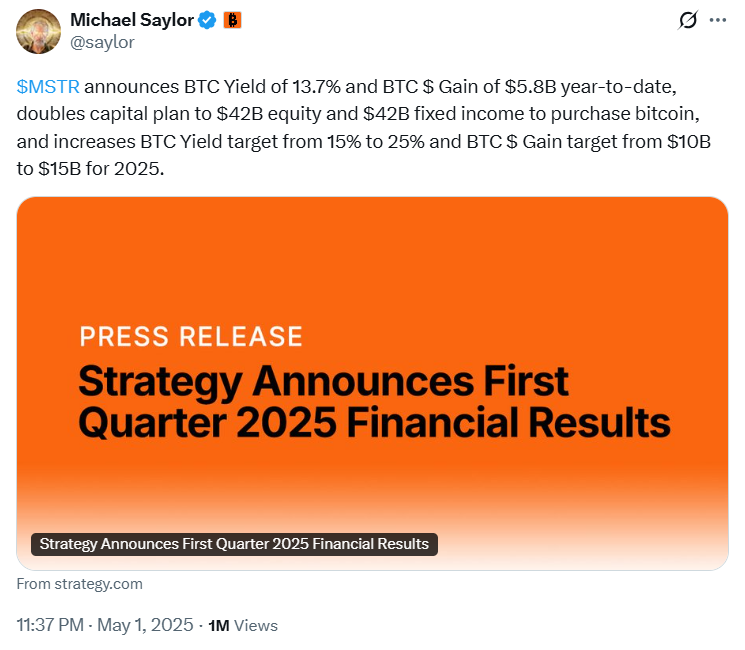Viewport: 745px width, 650px height.
Task: Open the Grok icon beside the ellipsis
Action: [x=687, y=20]
